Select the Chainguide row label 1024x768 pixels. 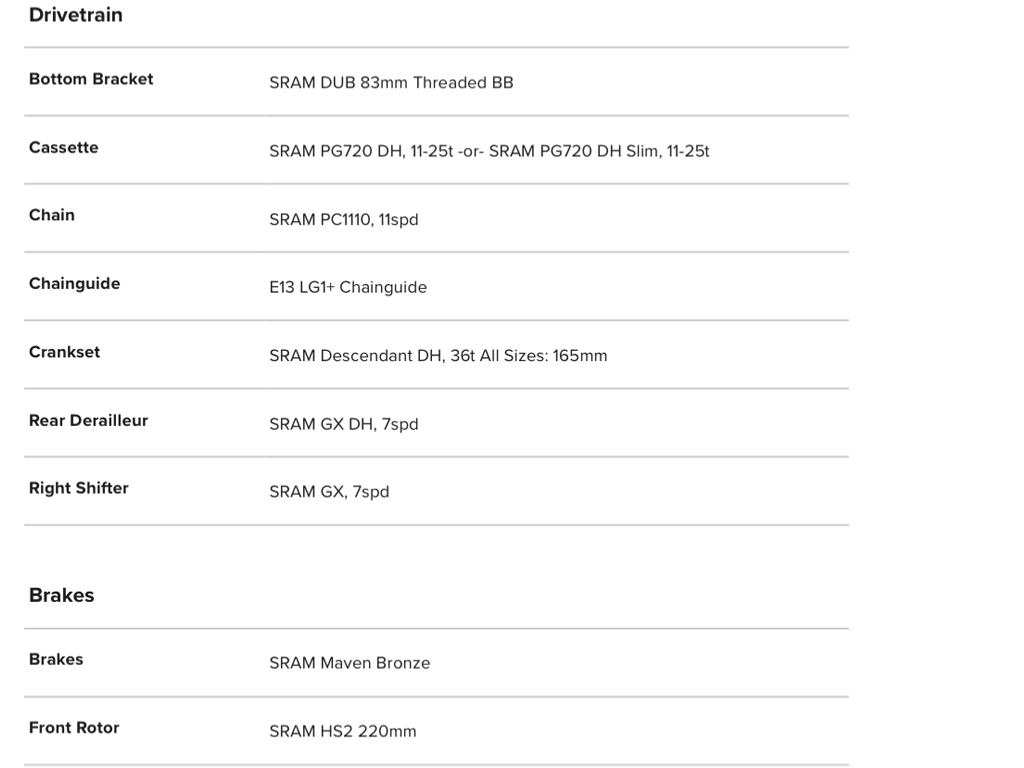tap(74, 284)
